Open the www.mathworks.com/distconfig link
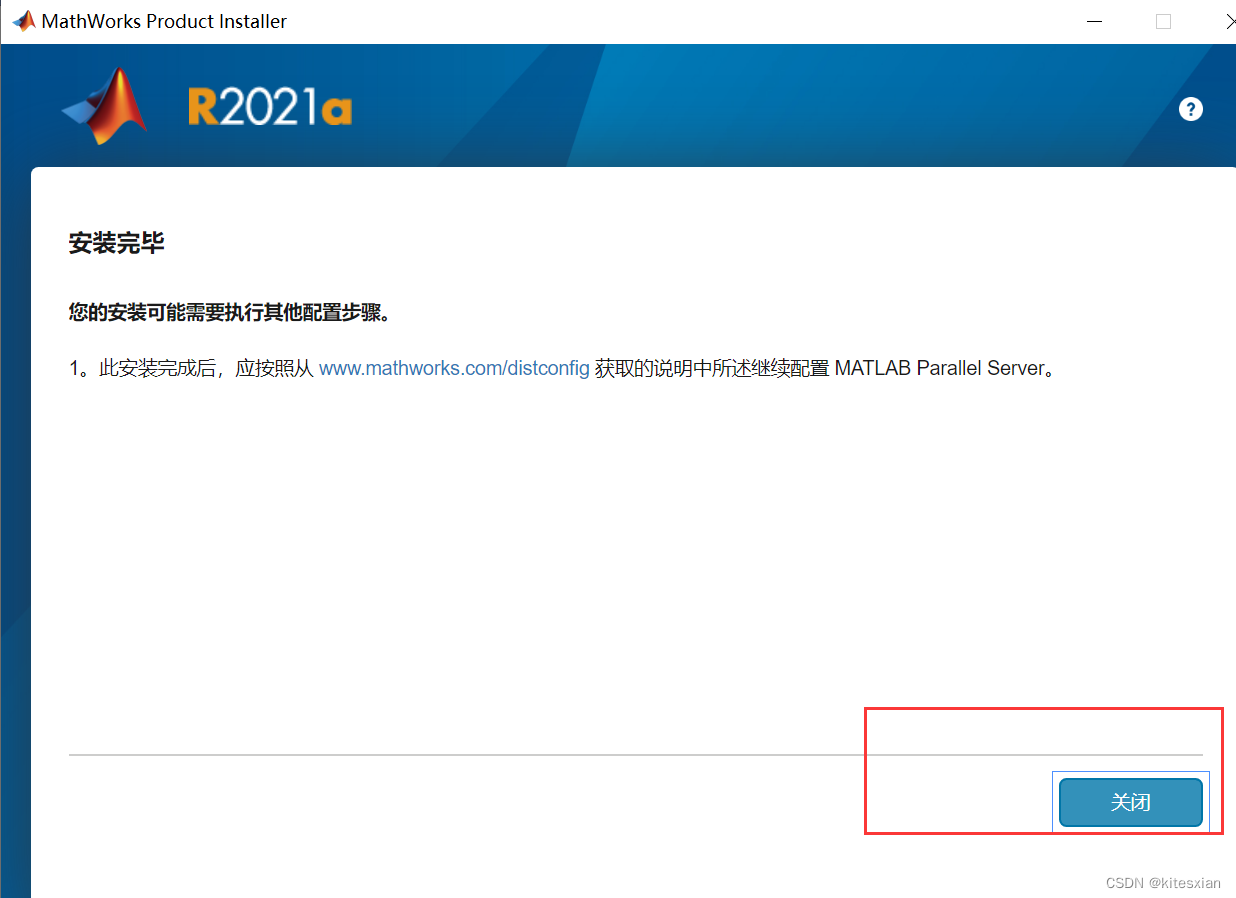1236x898 pixels. (x=454, y=368)
